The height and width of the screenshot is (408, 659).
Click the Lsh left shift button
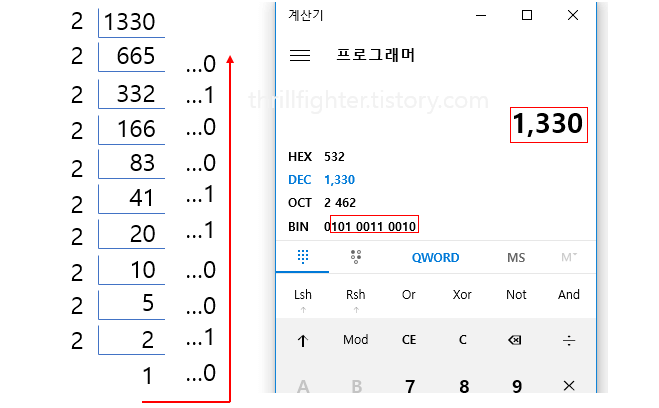[303, 295]
